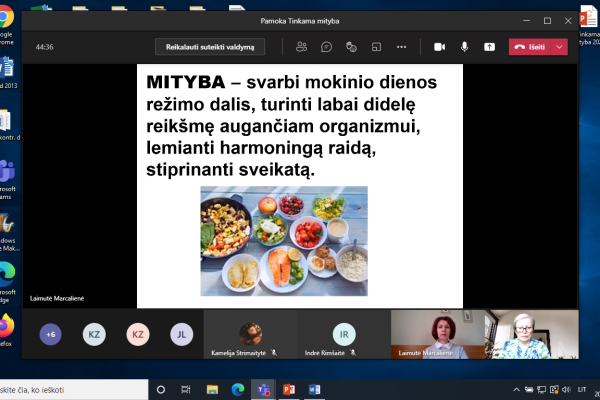Select the JL participant avatar
This screenshot has height=400, width=600.
coord(181,334)
